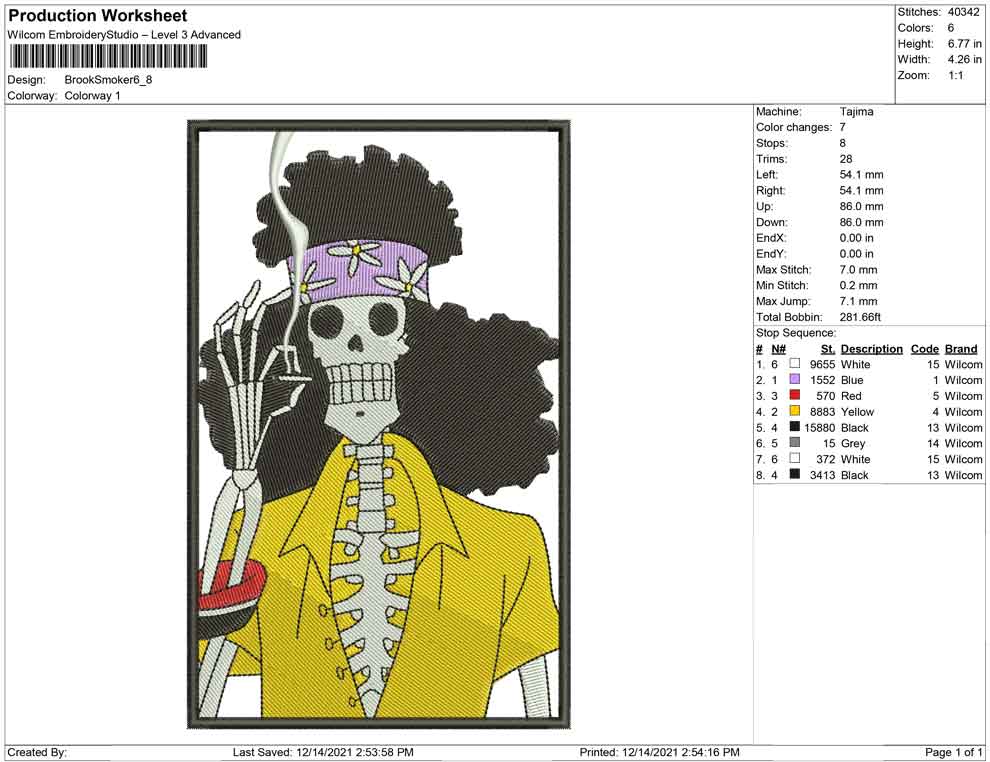Click the 'Page 1 of 1' footer
Viewport: 990px width, 762px height.
click(x=953, y=752)
